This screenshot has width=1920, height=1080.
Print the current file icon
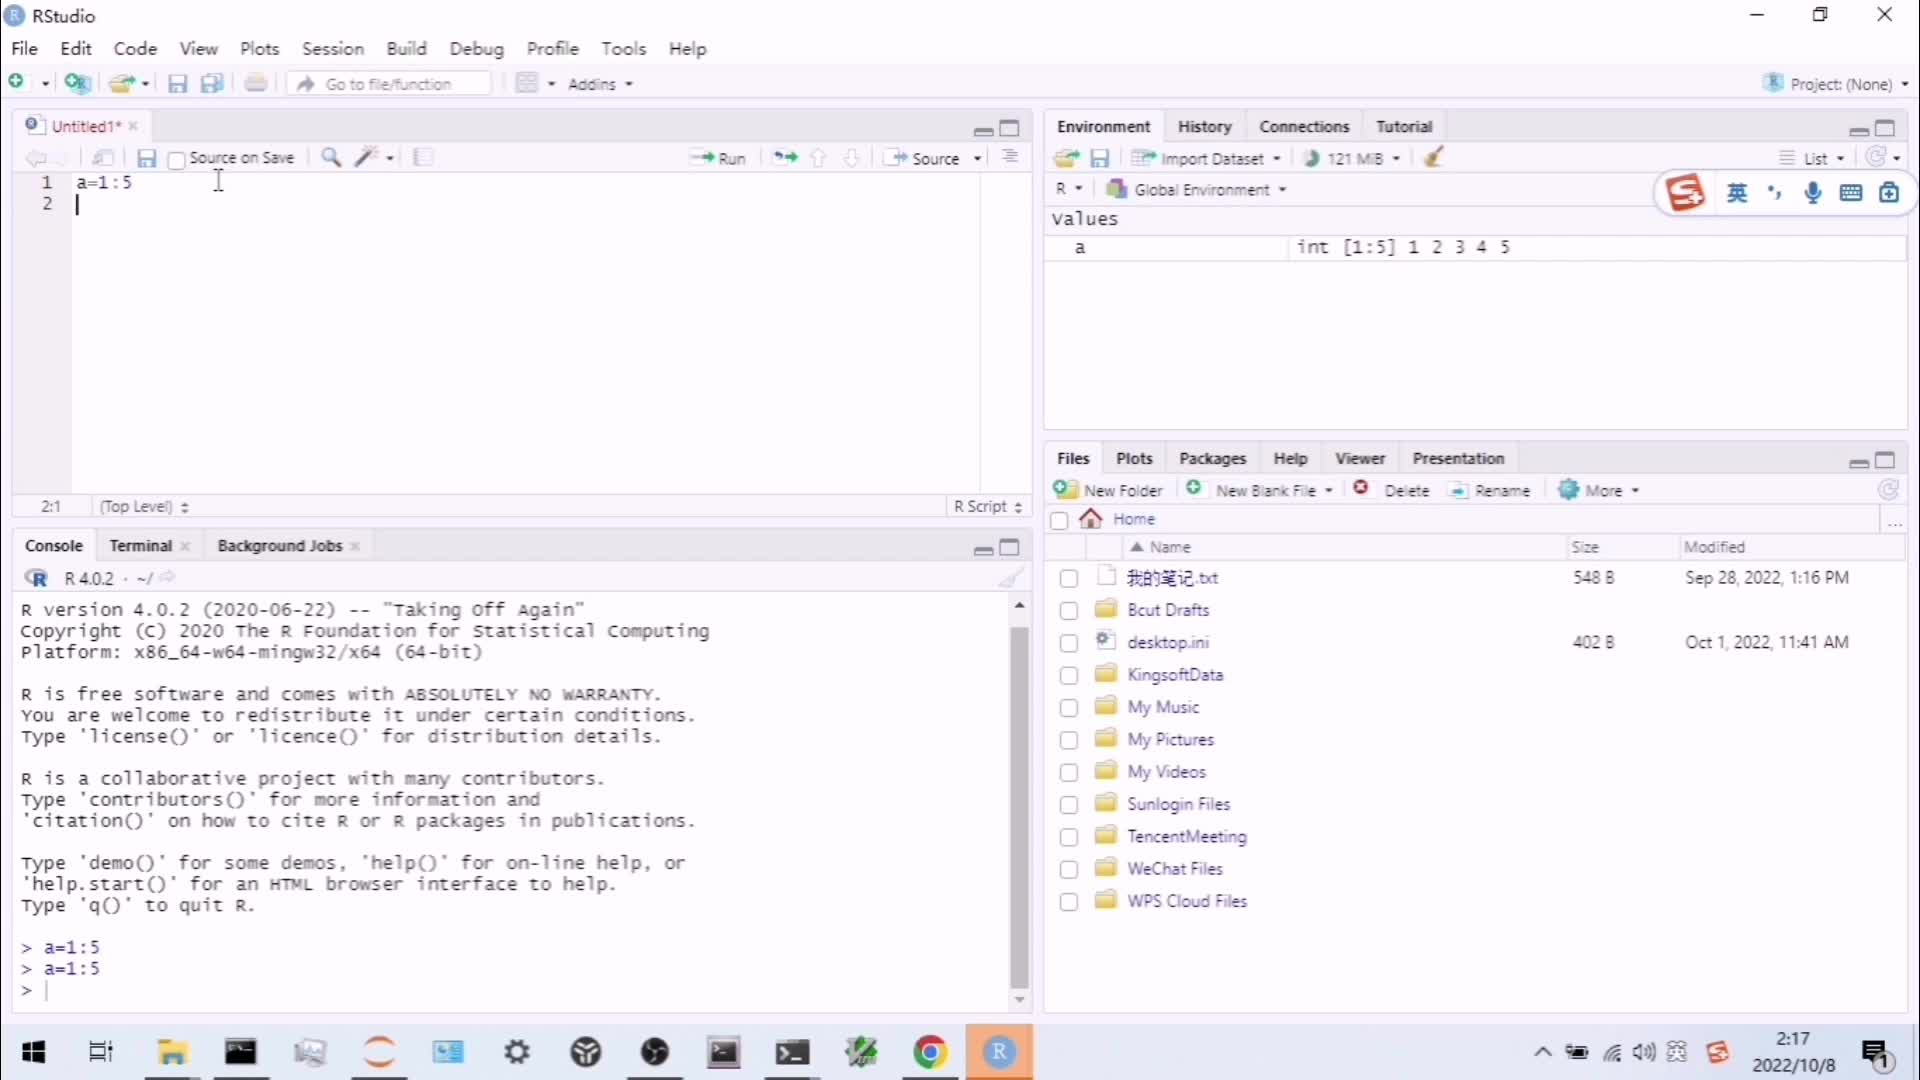click(256, 83)
